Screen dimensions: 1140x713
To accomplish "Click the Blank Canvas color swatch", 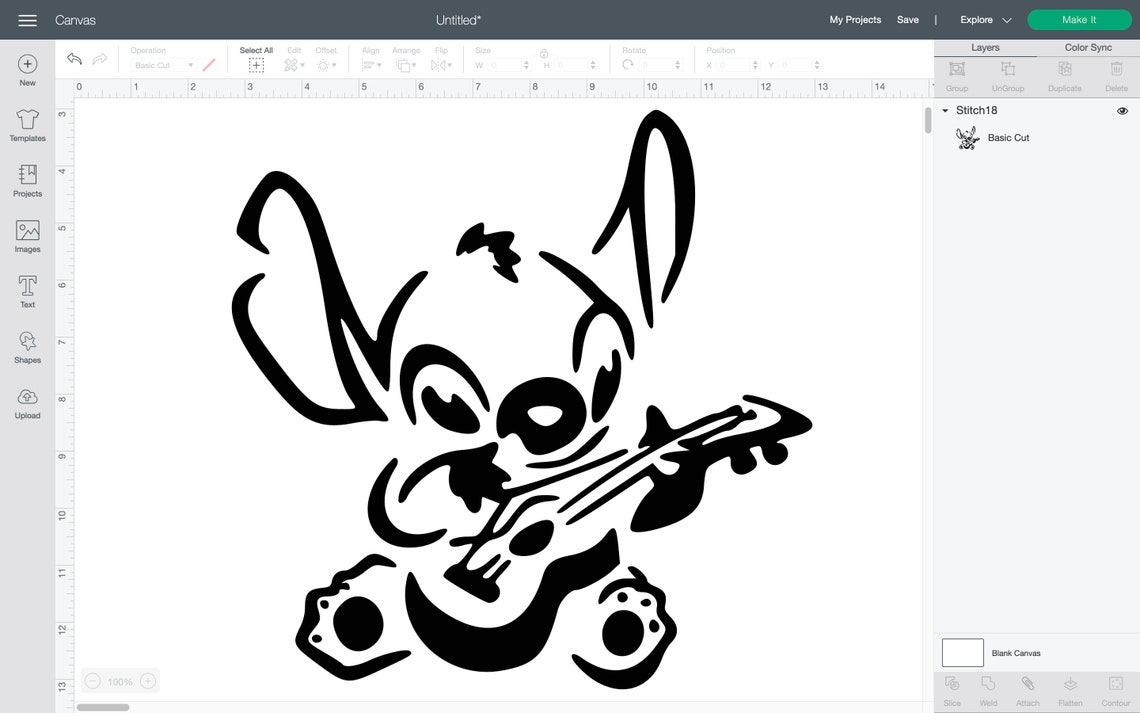I will (x=962, y=652).
